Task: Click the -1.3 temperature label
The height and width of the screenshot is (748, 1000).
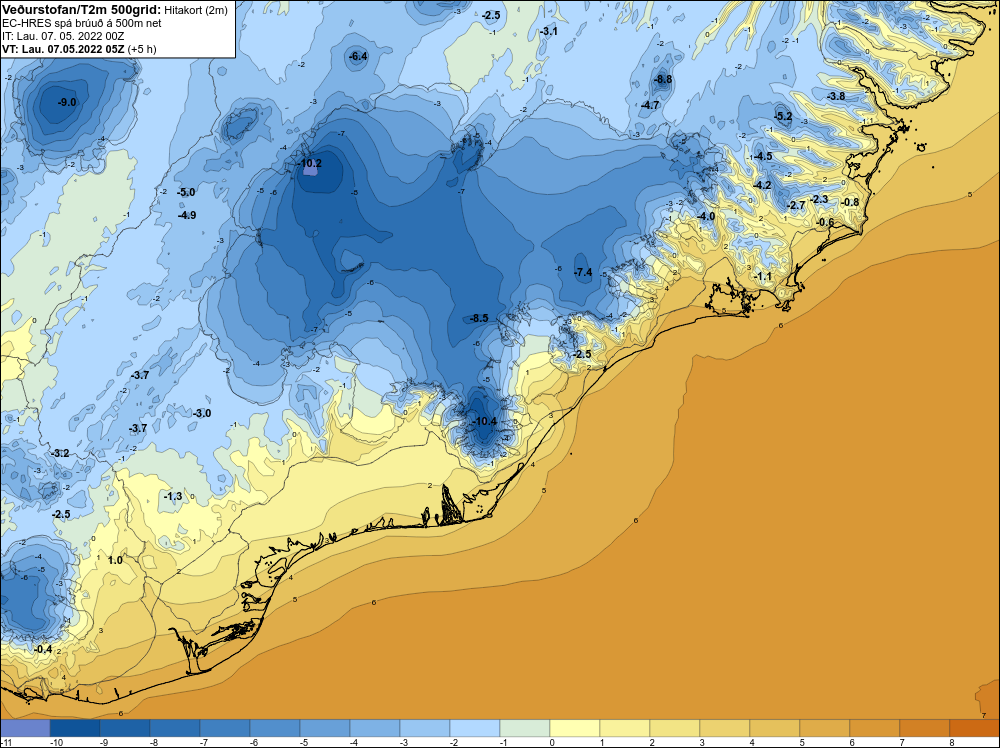Action: pos(173,496)
